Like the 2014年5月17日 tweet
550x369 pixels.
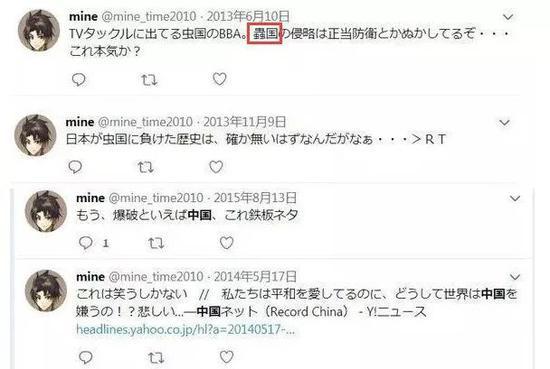227,357
